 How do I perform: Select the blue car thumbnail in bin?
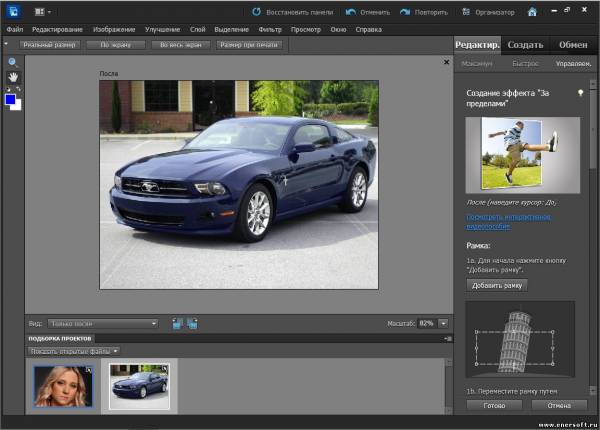(x=139, y=386)
